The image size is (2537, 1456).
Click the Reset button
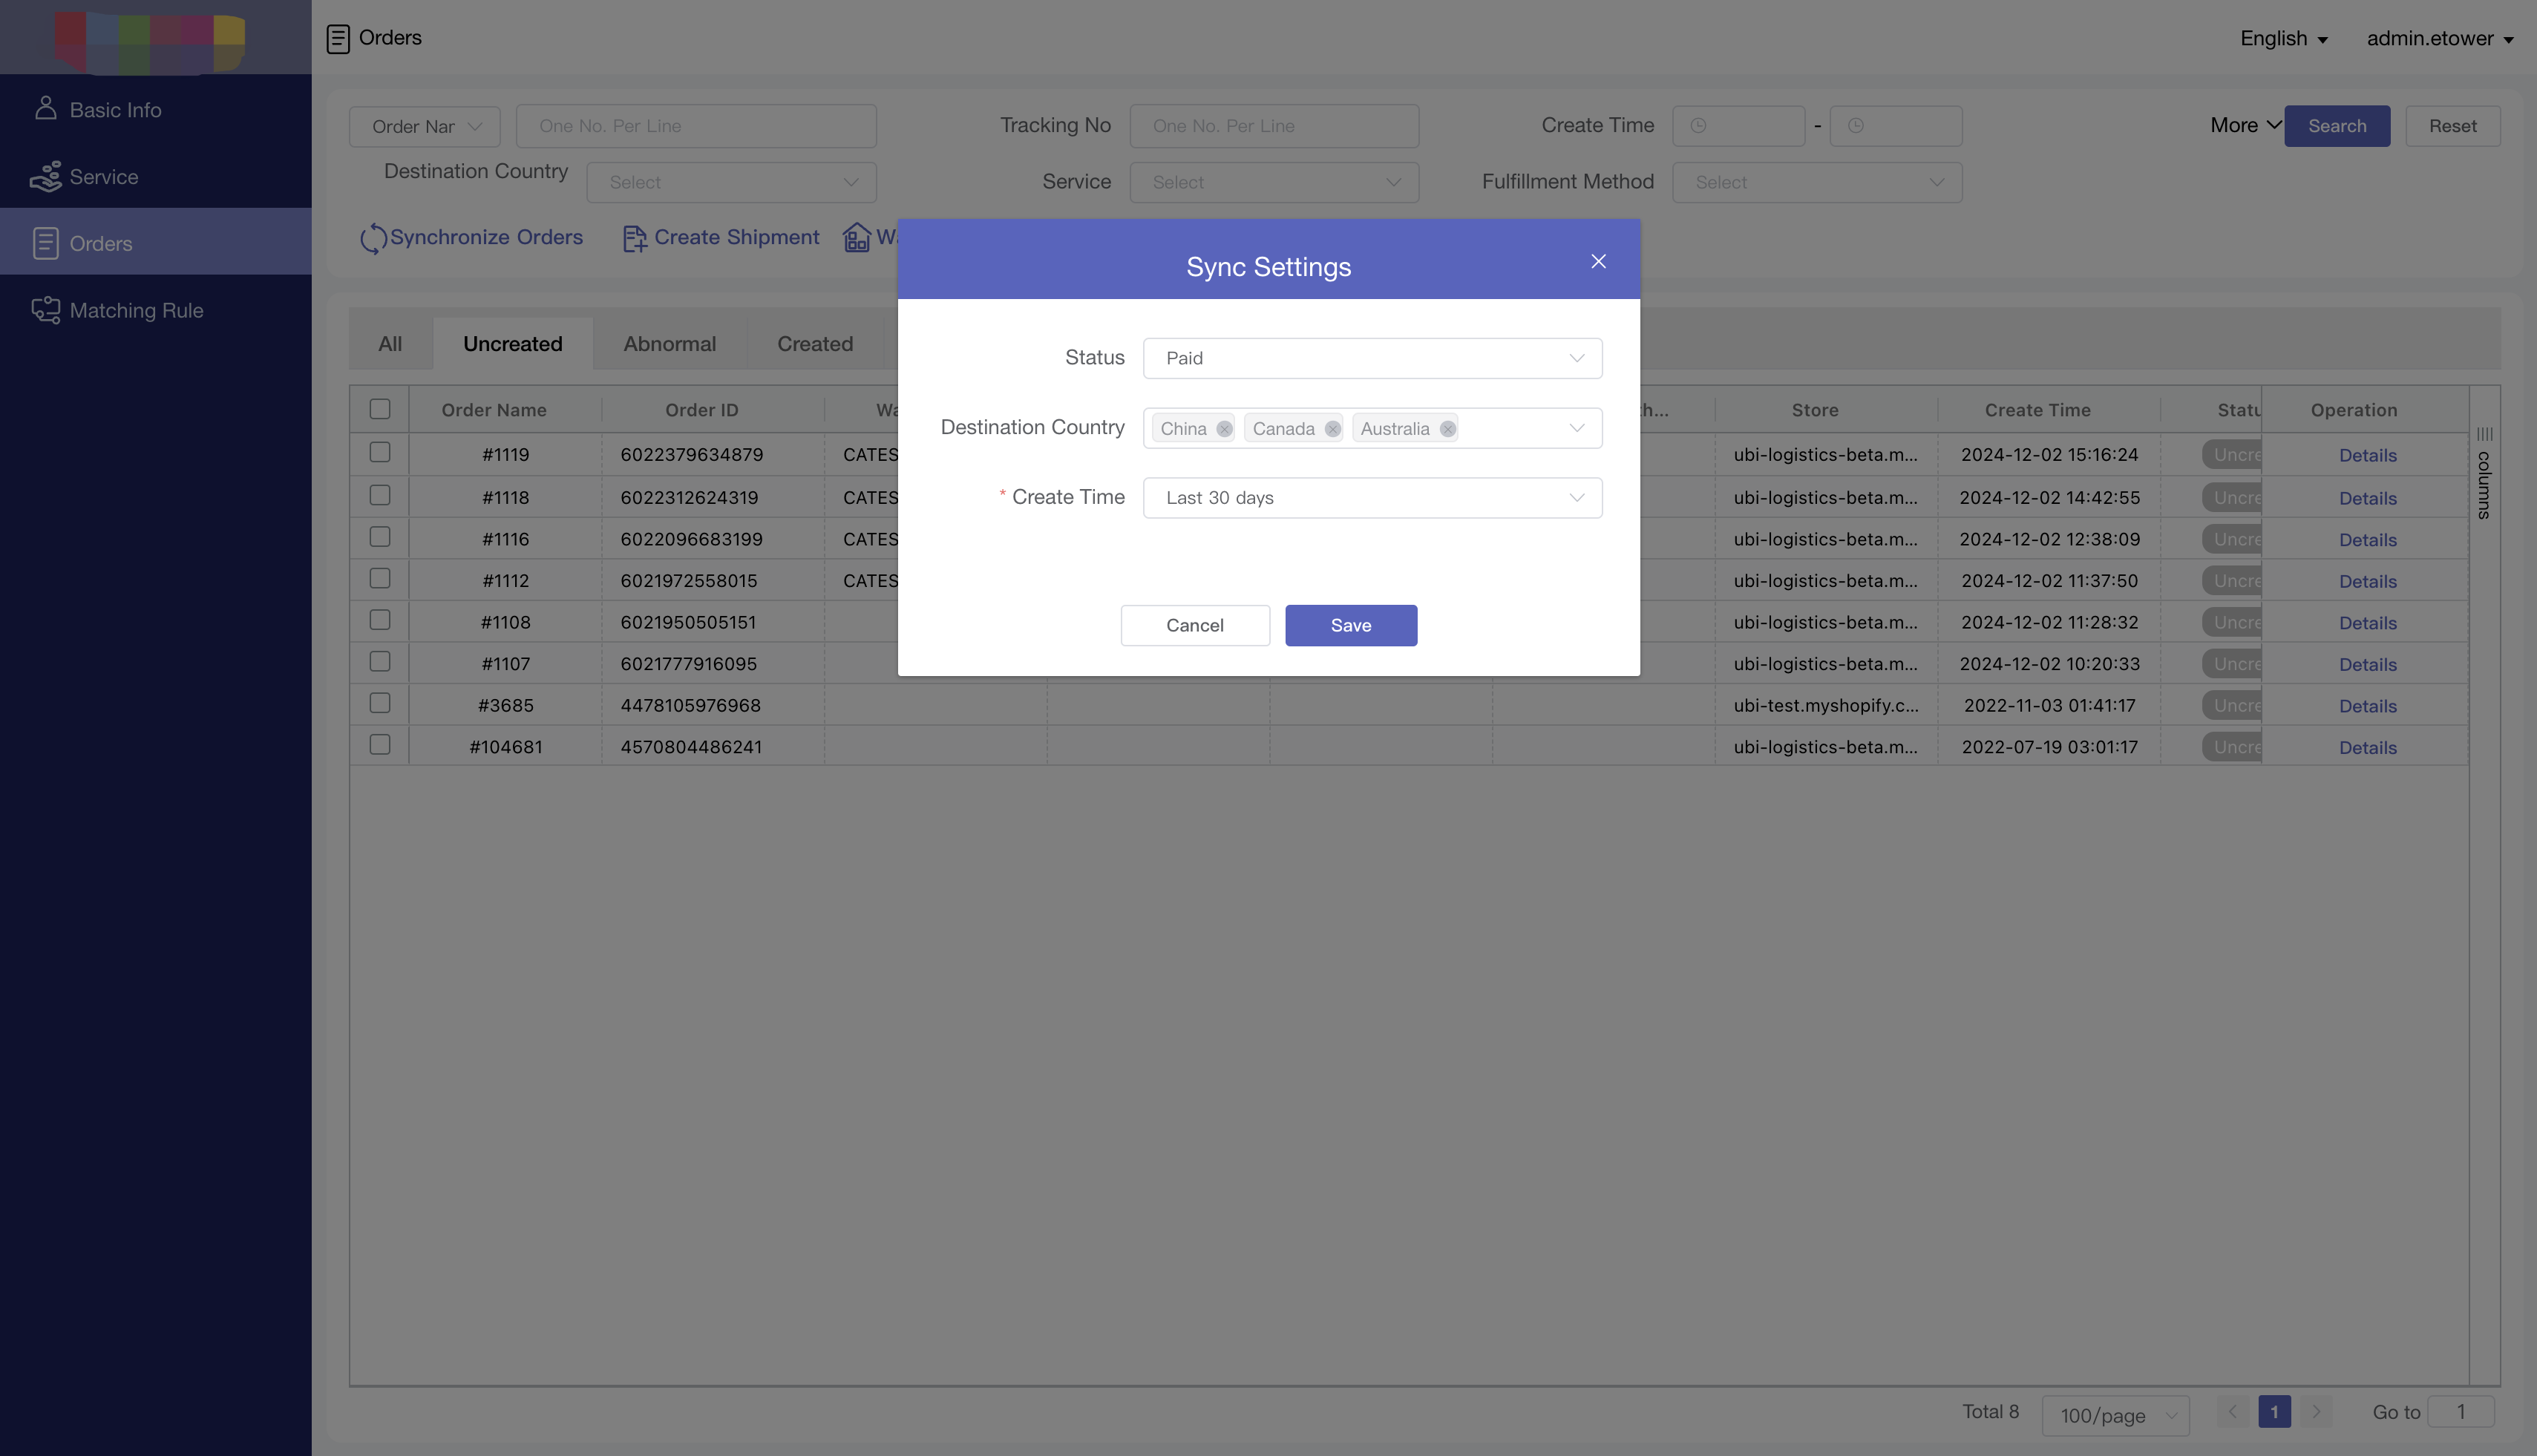pos(2452,126)
